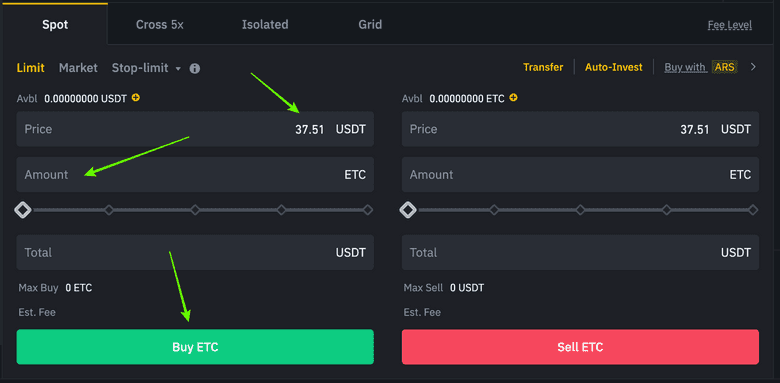Open the Grid trading tab
Viewport: 780px width, 383px height.
click(x=370, y=24)
